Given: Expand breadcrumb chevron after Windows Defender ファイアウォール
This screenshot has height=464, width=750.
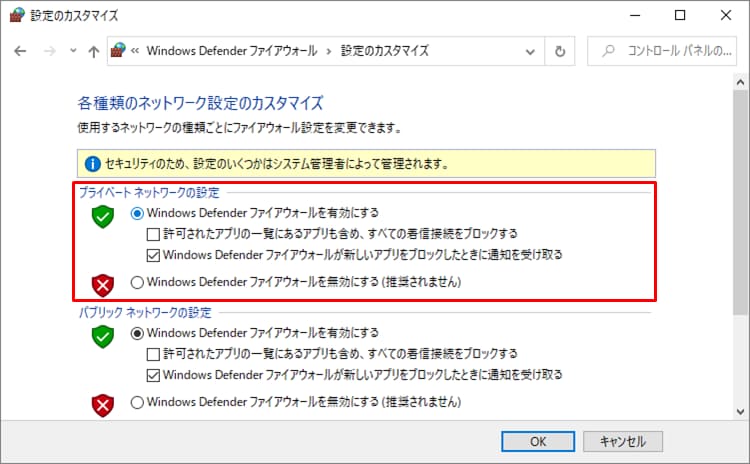Looking at the screenshot, I should 329,51.
